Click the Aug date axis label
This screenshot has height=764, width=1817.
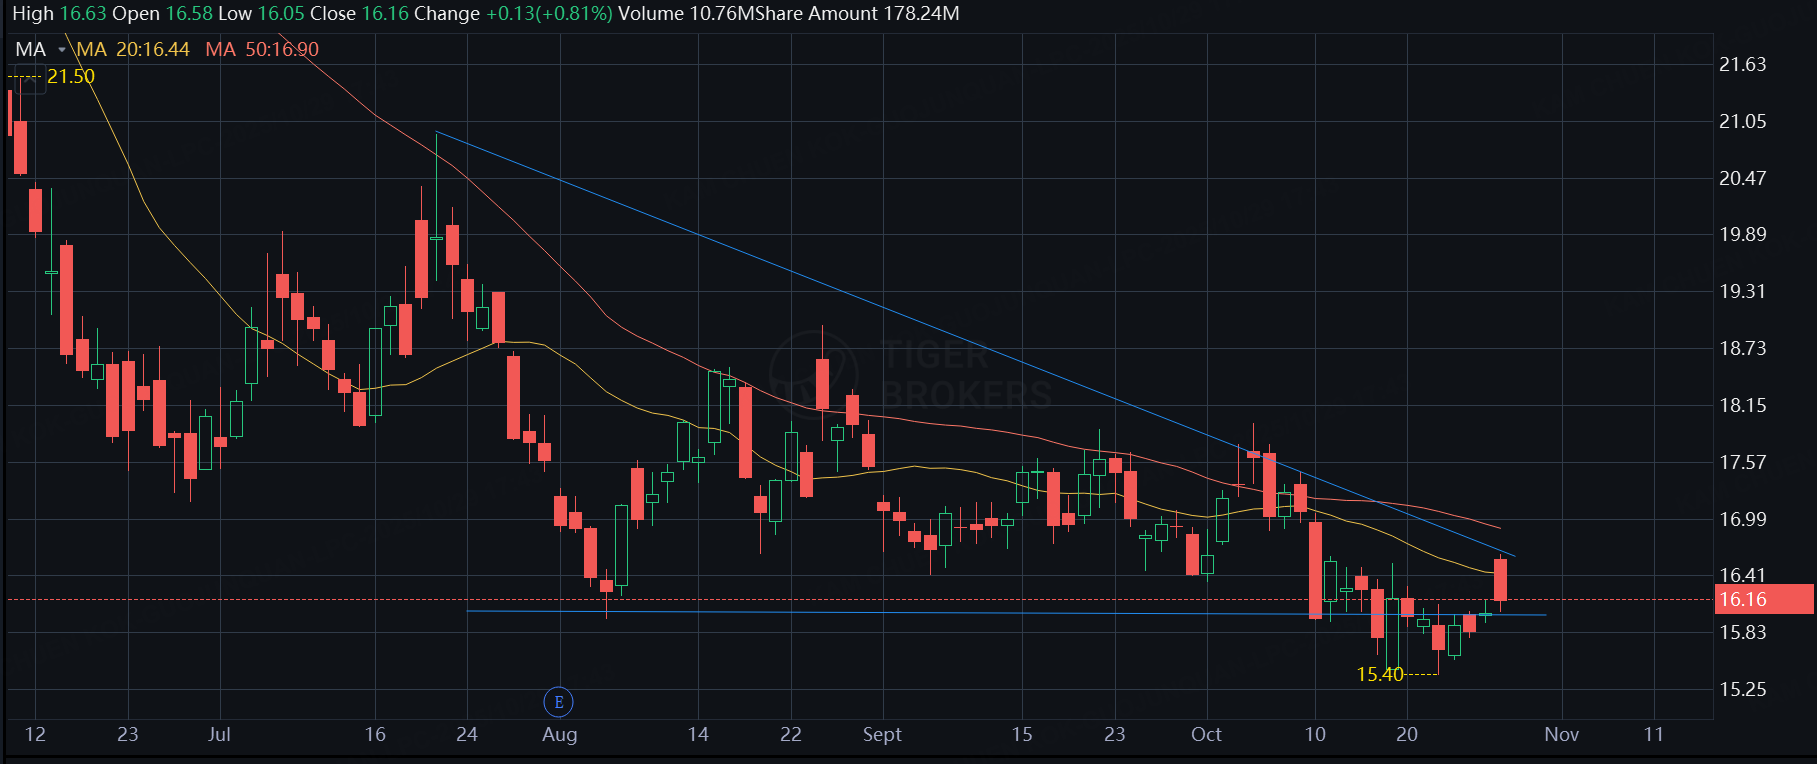(x=560, y=735)
